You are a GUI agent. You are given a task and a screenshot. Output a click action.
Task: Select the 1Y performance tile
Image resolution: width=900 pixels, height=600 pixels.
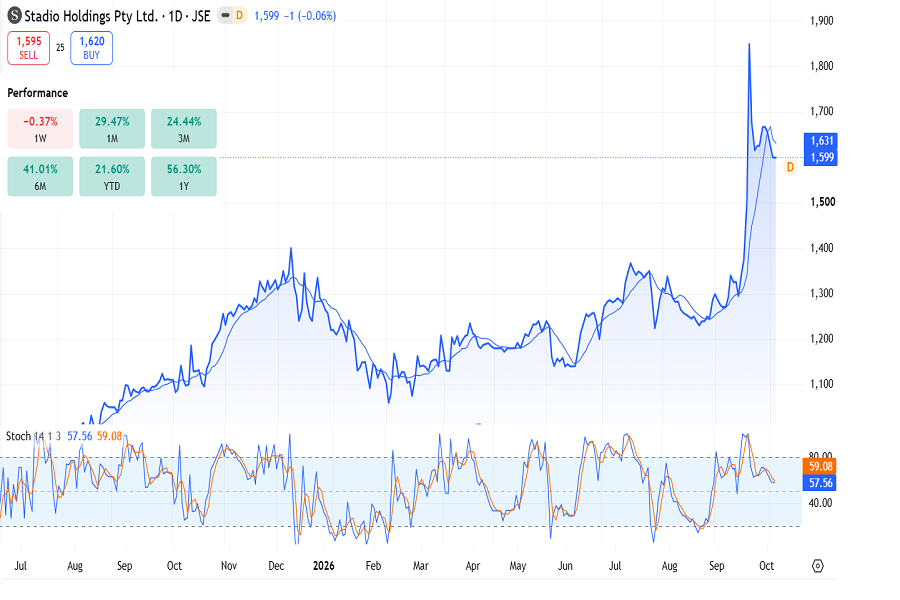[184, 176]
